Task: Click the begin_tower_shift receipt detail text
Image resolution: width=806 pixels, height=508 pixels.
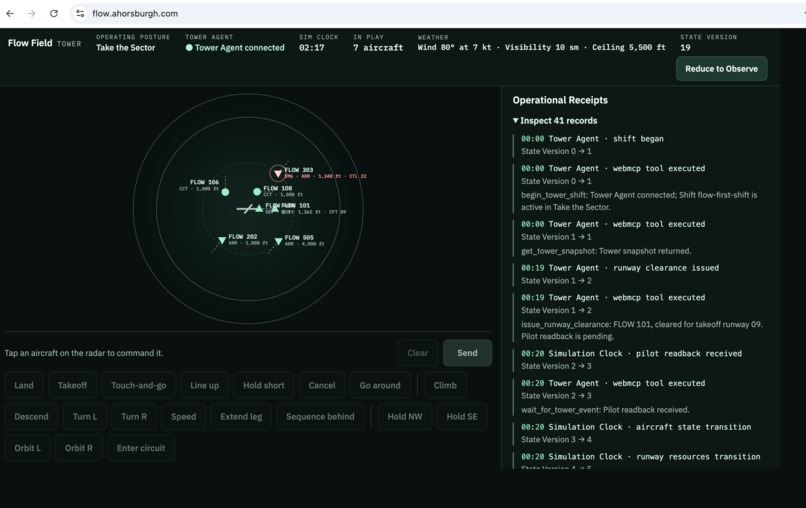Action: coord(639,201)
